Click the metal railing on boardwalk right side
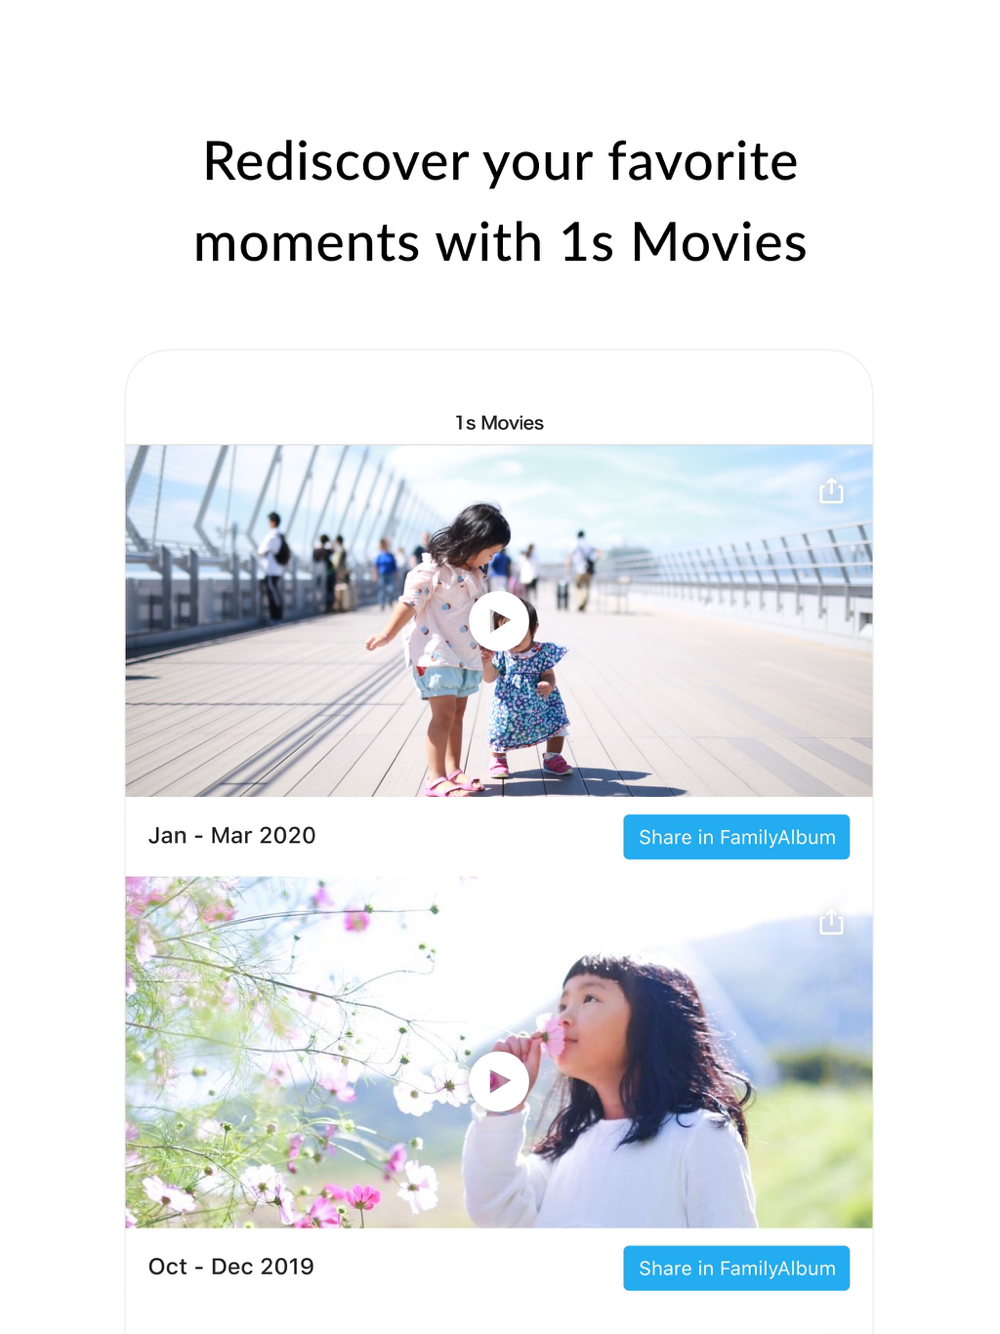1000x1334 pixels. 760,580
